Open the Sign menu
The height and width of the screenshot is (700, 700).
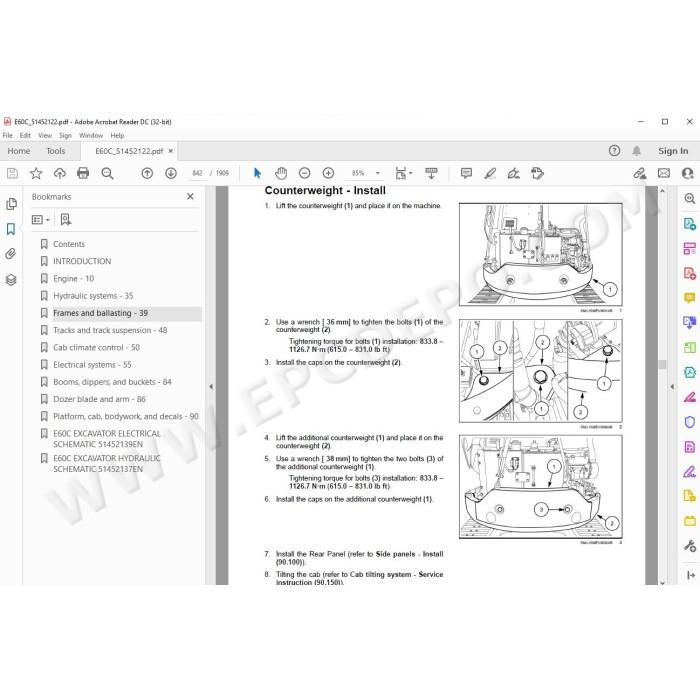(x=65, y=135)
